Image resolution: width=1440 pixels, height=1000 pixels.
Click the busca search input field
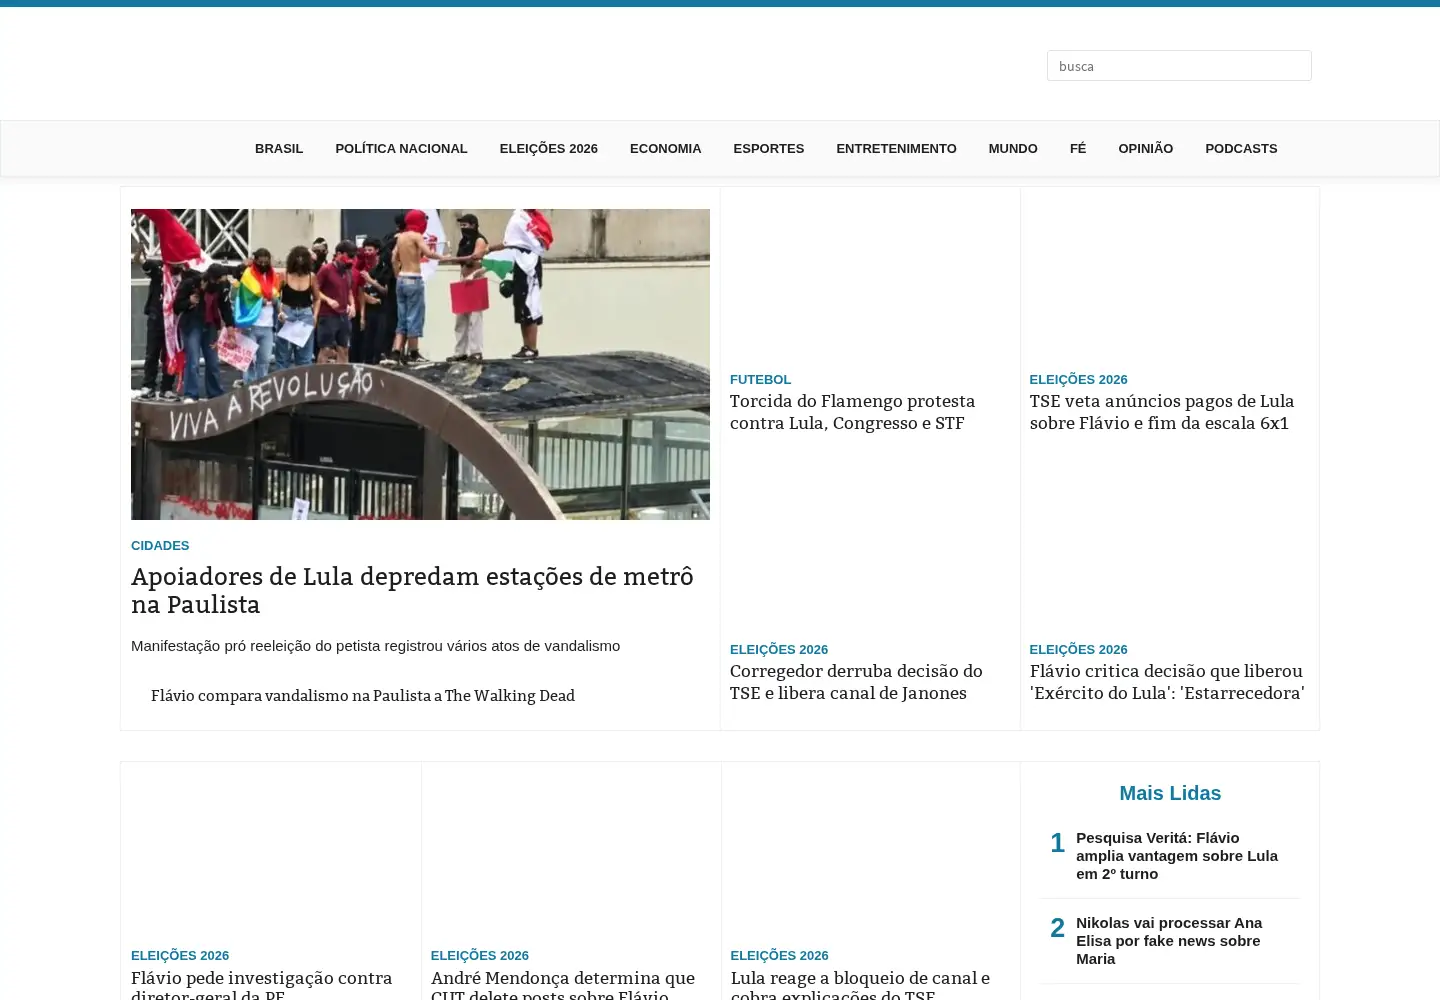coord(1179,66)
